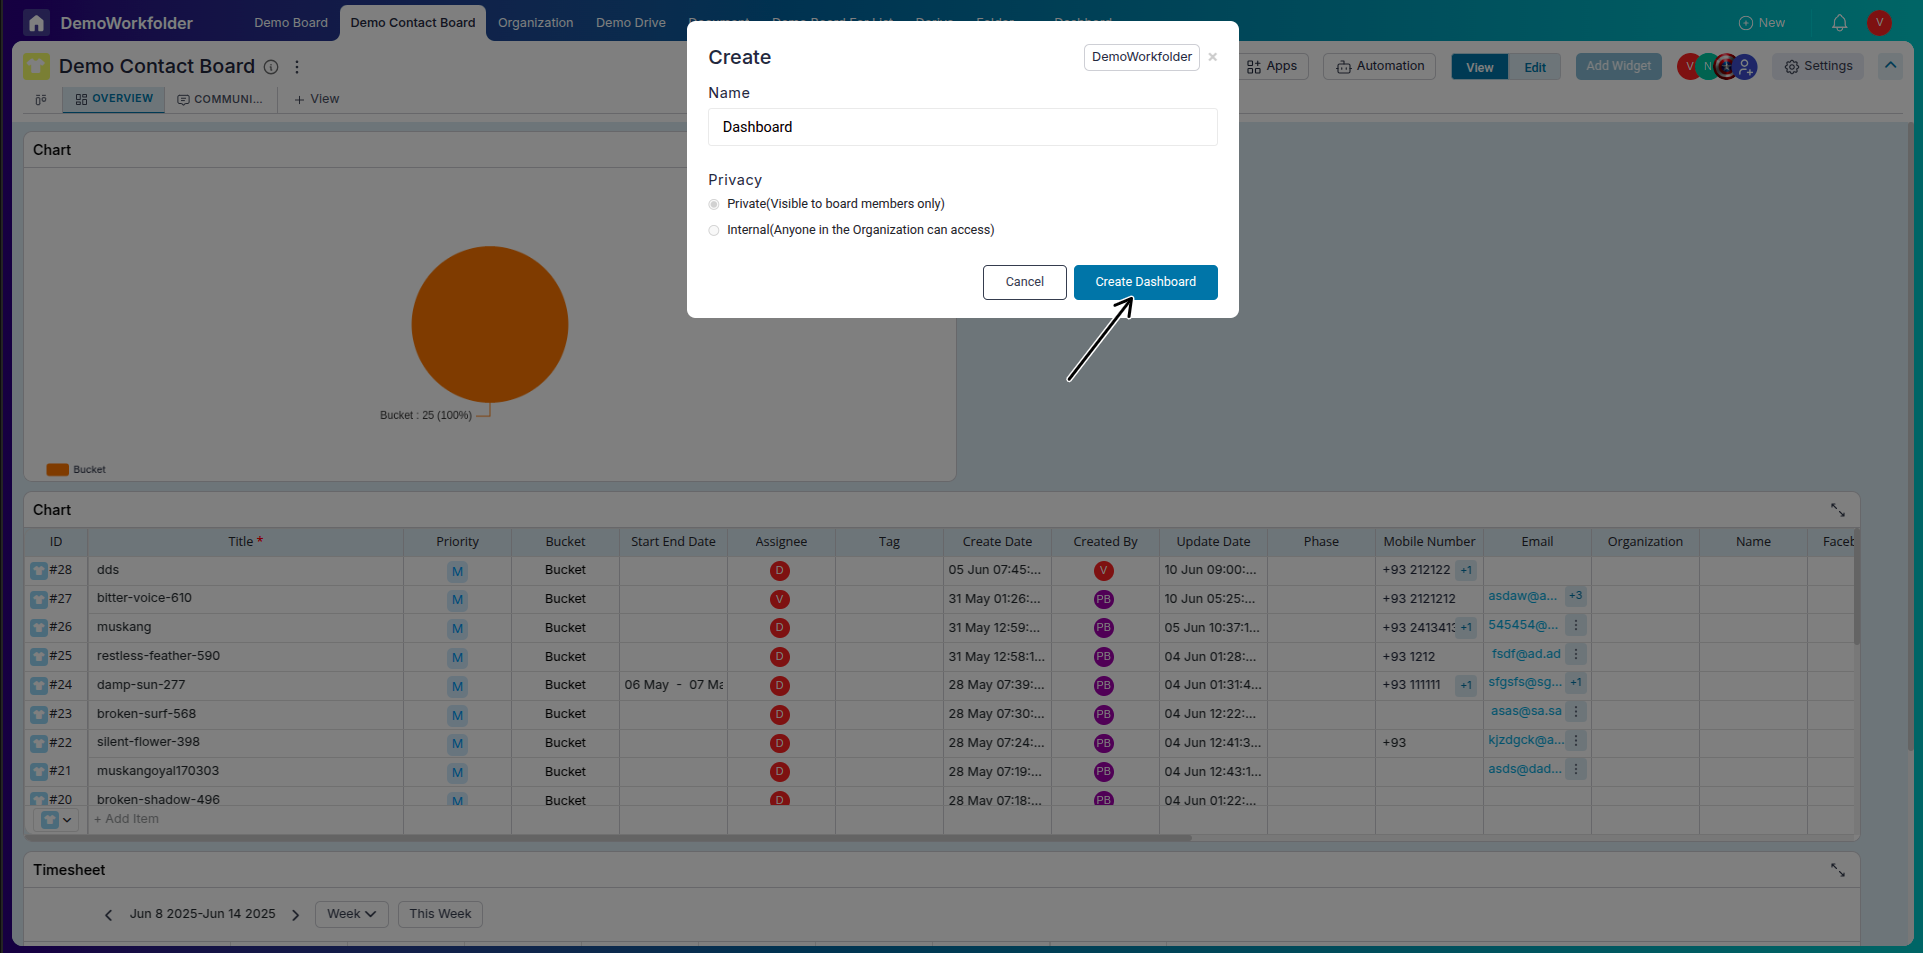The width and height of the screenshot is (1923, 953).
Task: Click the V assignee avatar in row #27
Action: [780, 599]
